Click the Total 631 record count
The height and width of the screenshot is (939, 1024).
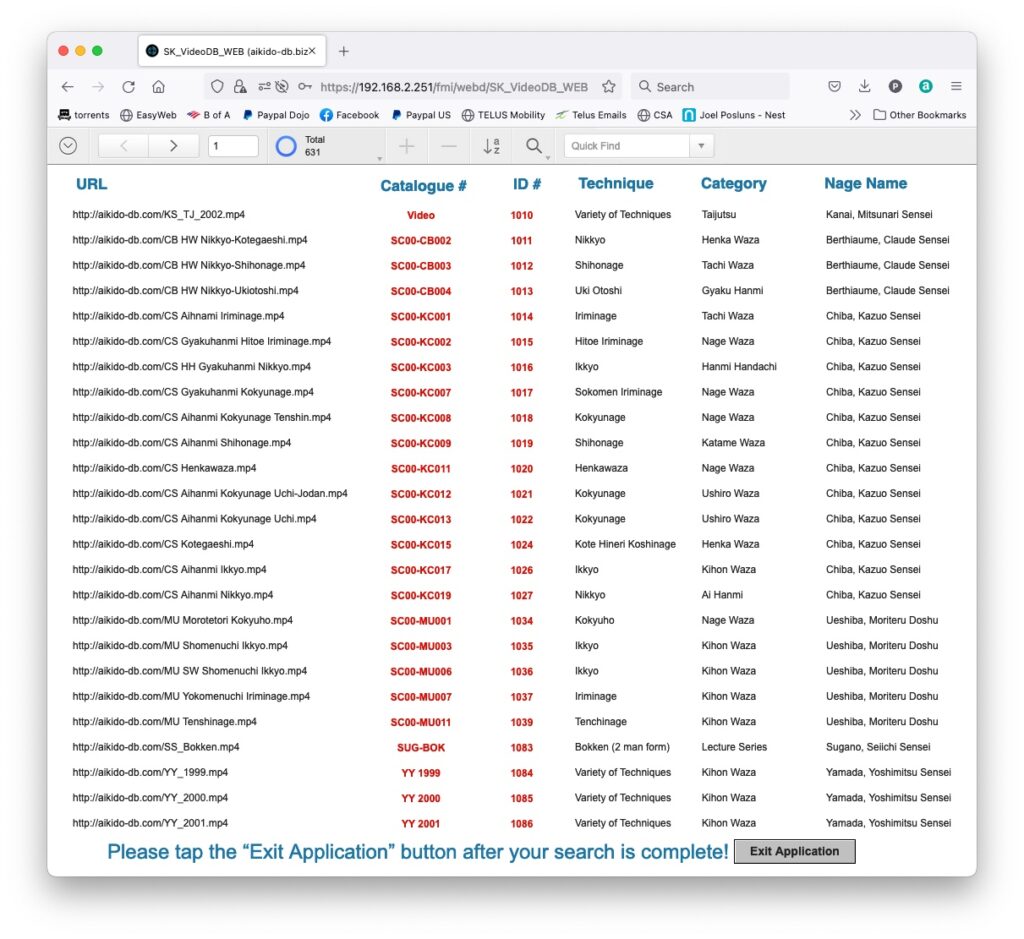point(314,146)
